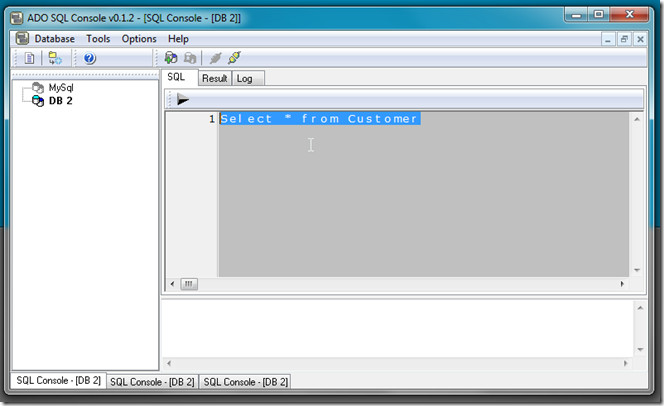Open the Tools menu
This screenshot has height=406, width=664.
(x=98, y=39)
